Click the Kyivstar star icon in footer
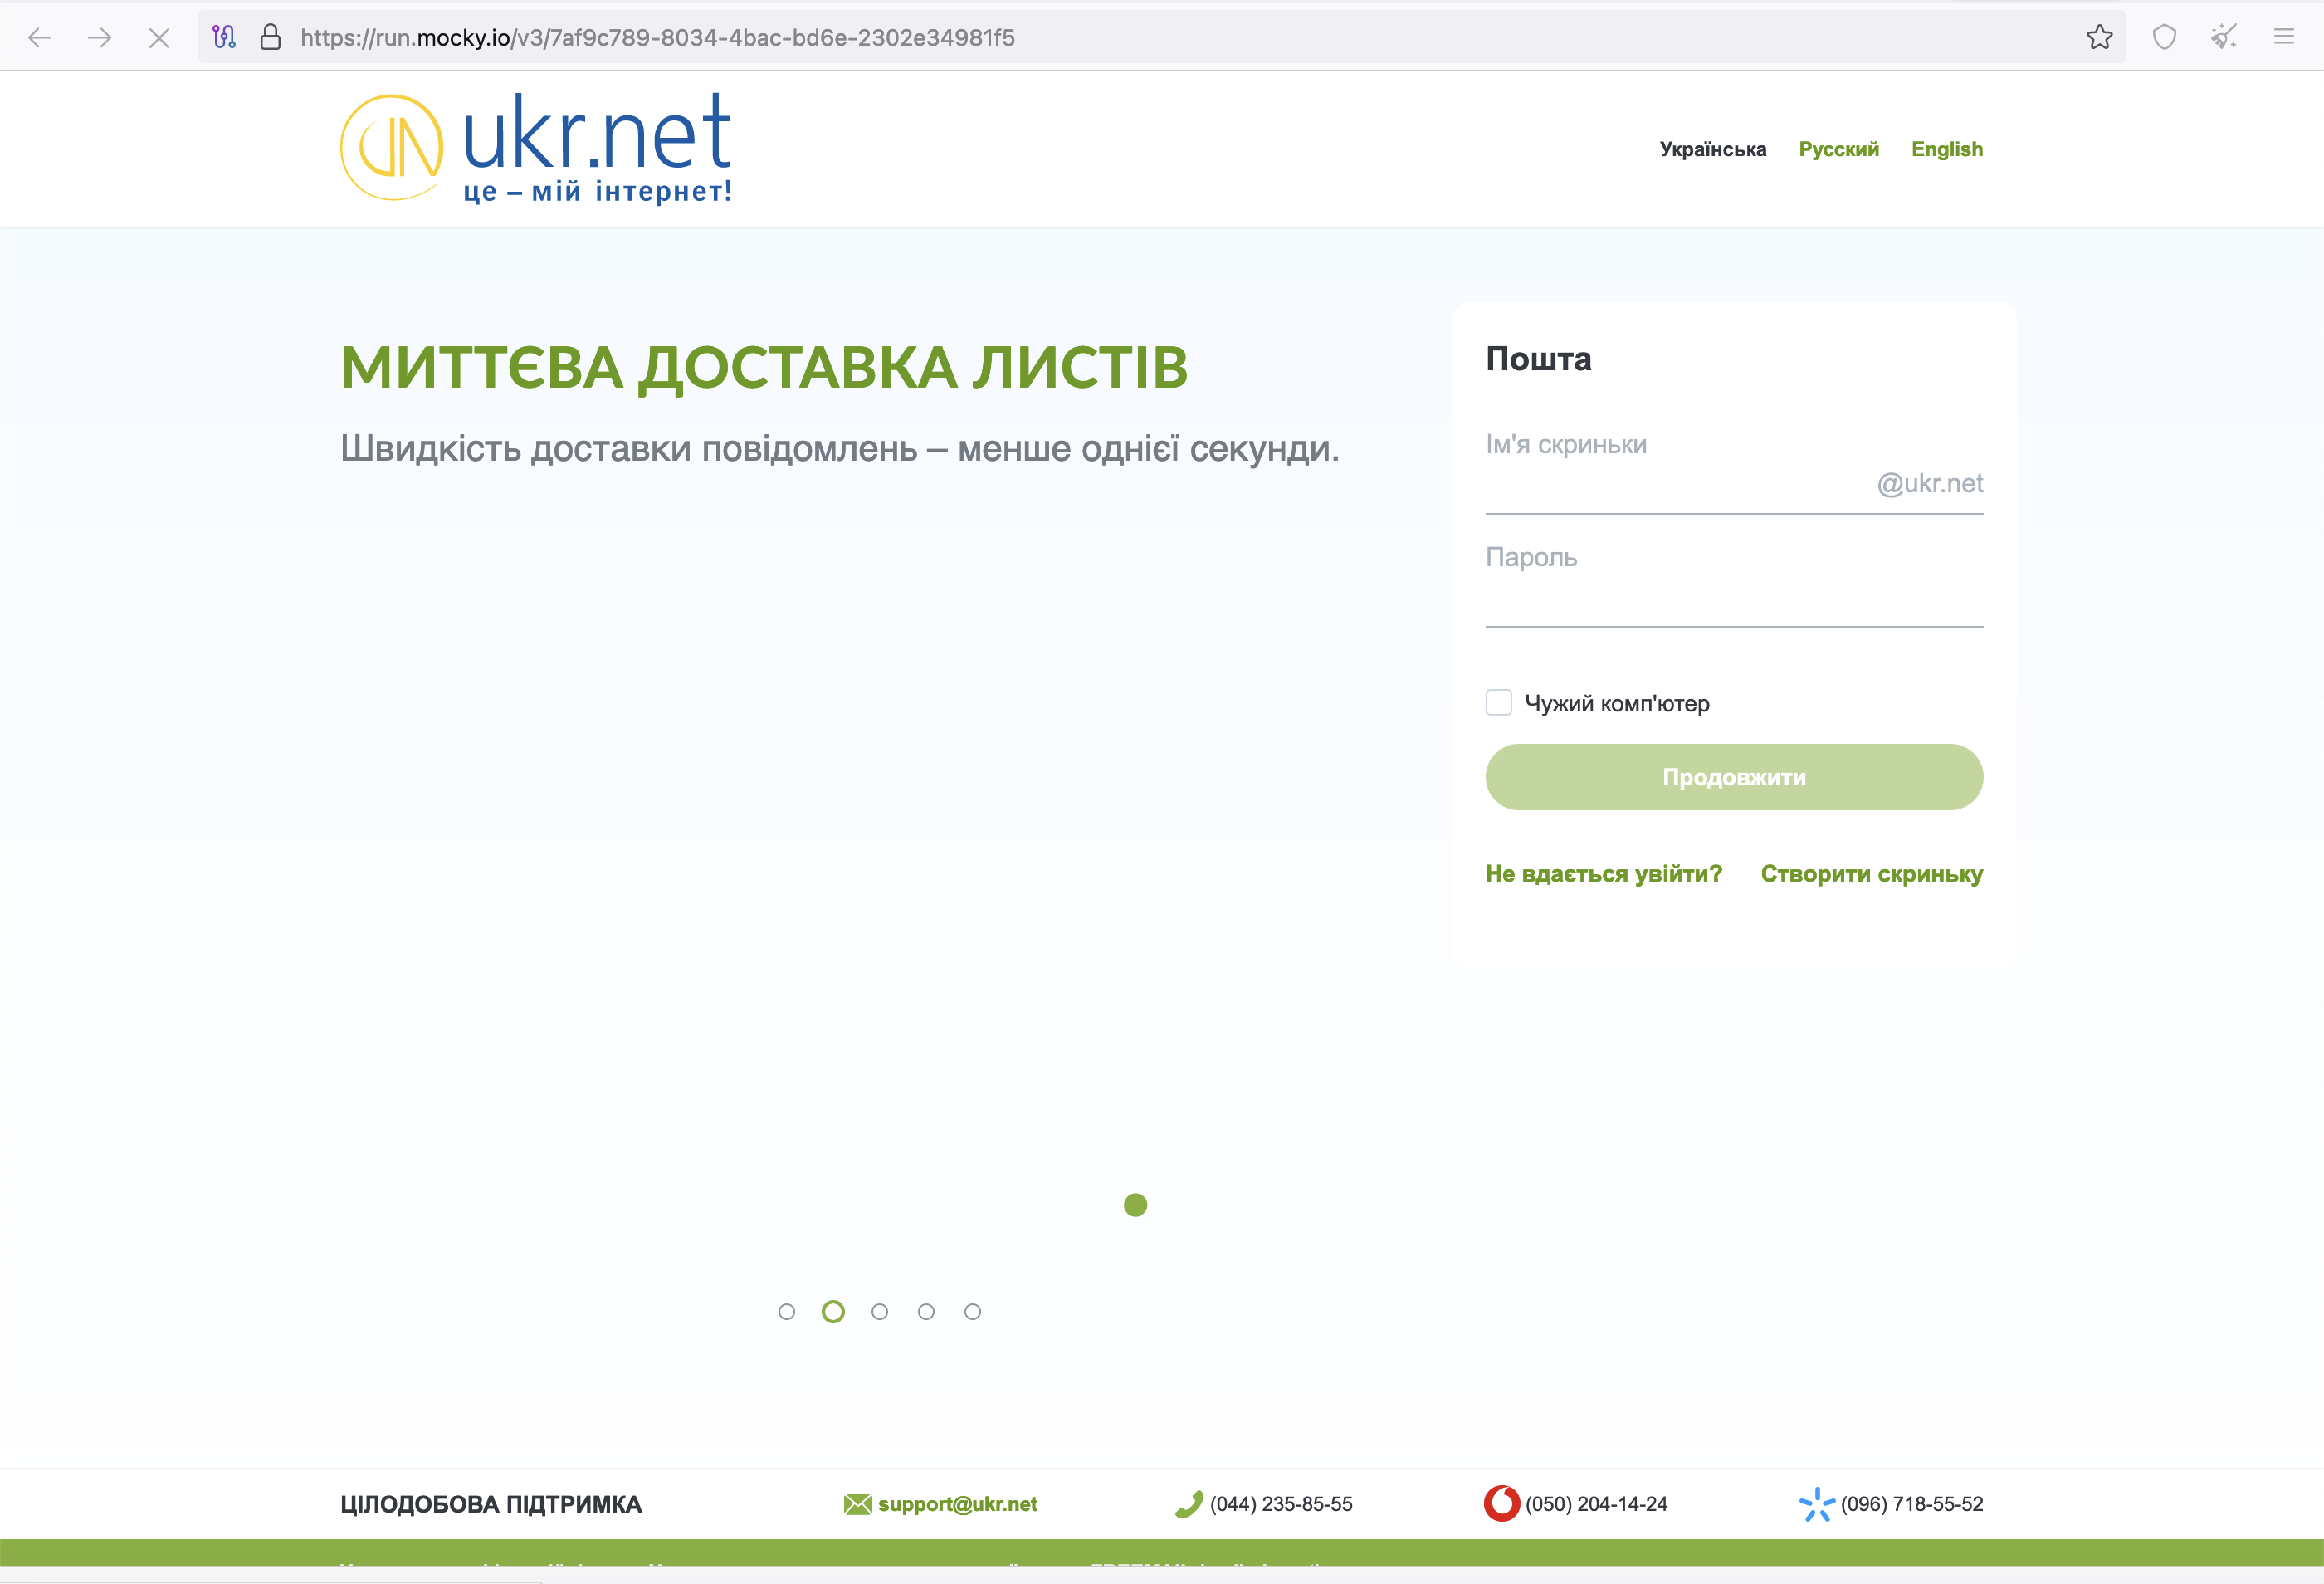This screenshot has height=1584, width=2324. 1816,1504
